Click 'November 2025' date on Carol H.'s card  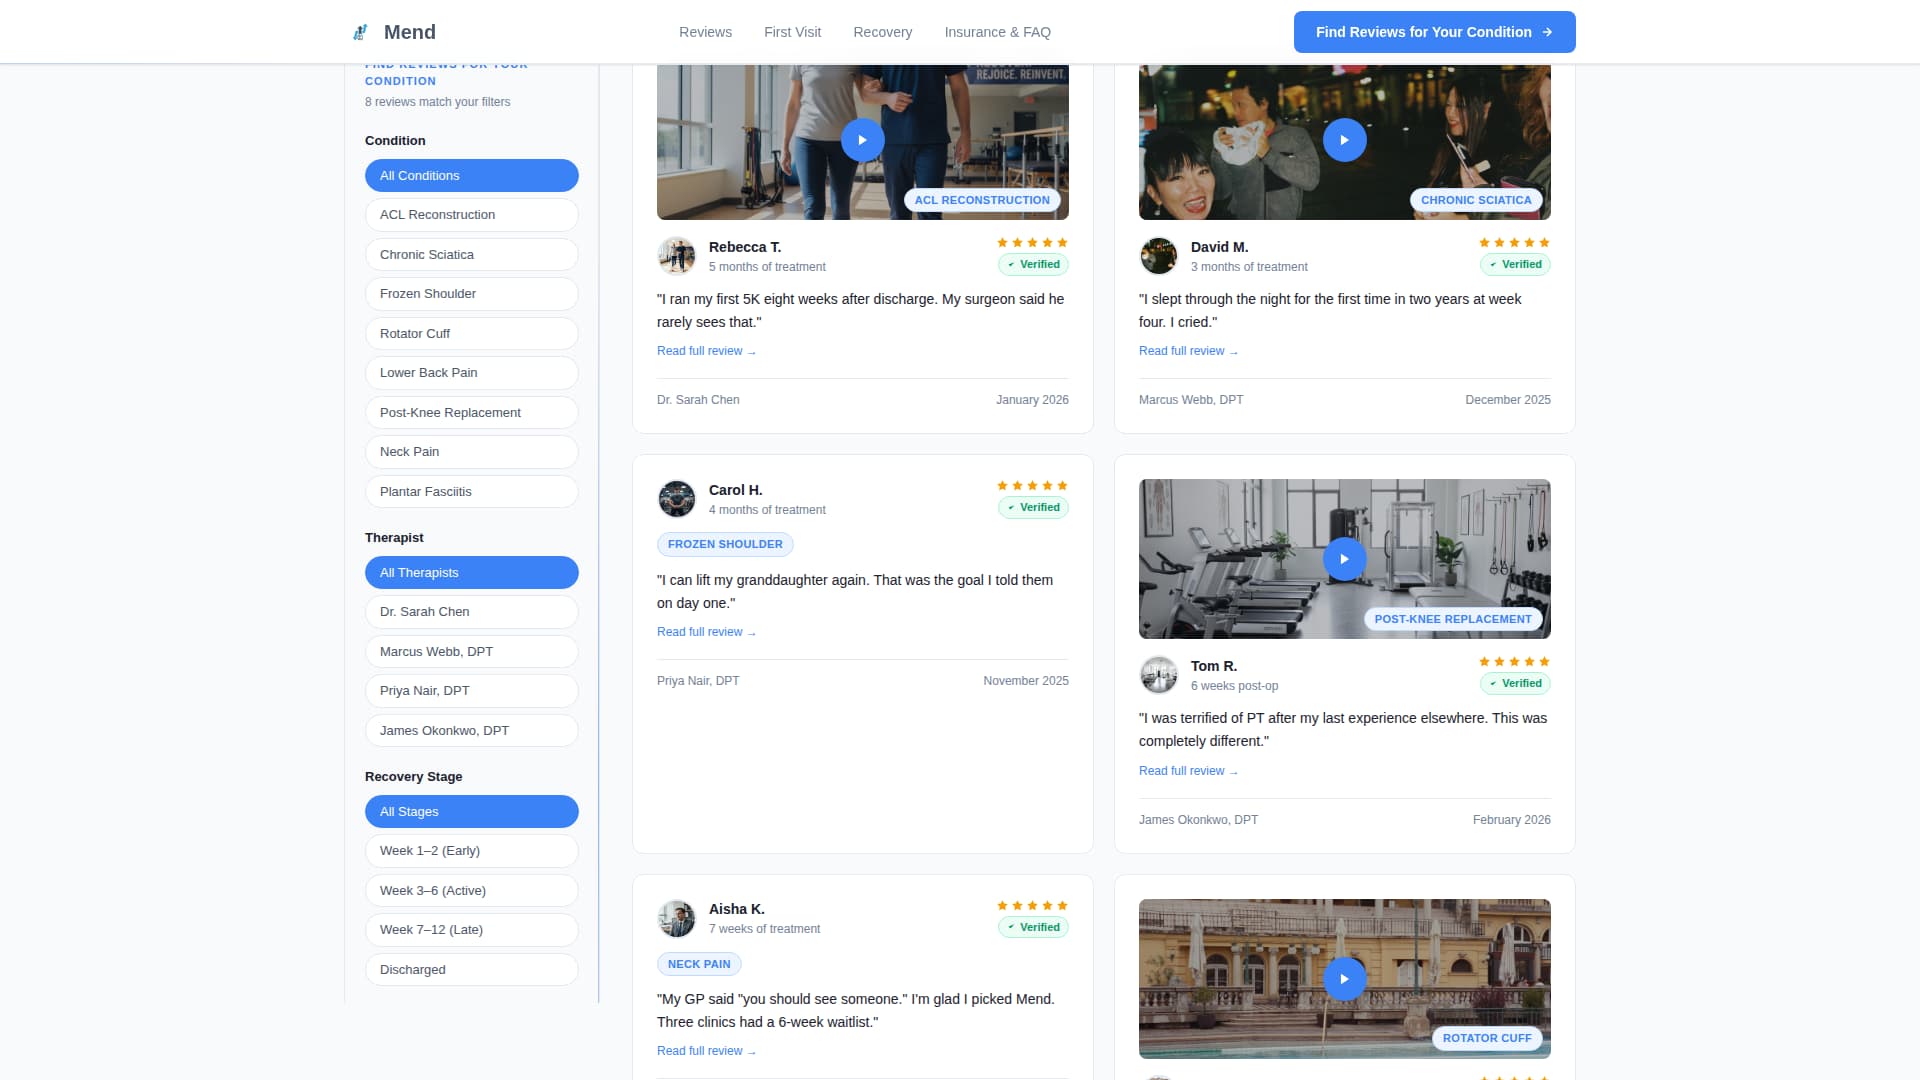coord(1025,681)
